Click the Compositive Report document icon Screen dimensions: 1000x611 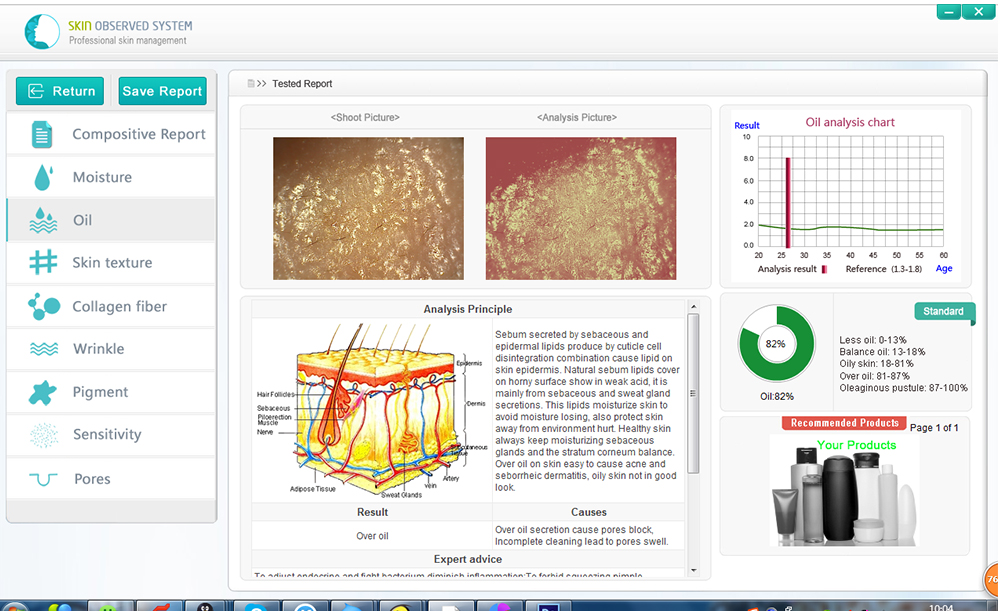pos(42,134)
